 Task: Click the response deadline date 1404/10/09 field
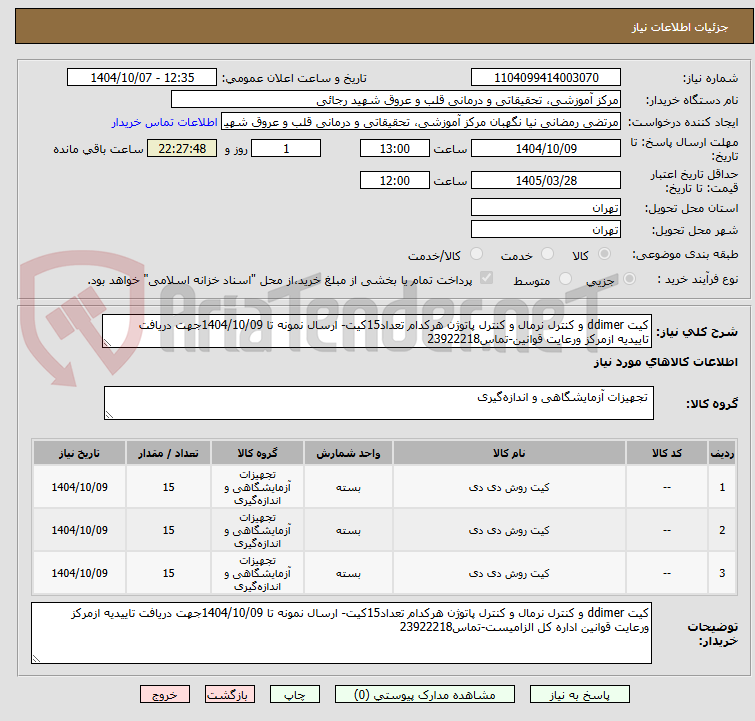click(546, 148)
